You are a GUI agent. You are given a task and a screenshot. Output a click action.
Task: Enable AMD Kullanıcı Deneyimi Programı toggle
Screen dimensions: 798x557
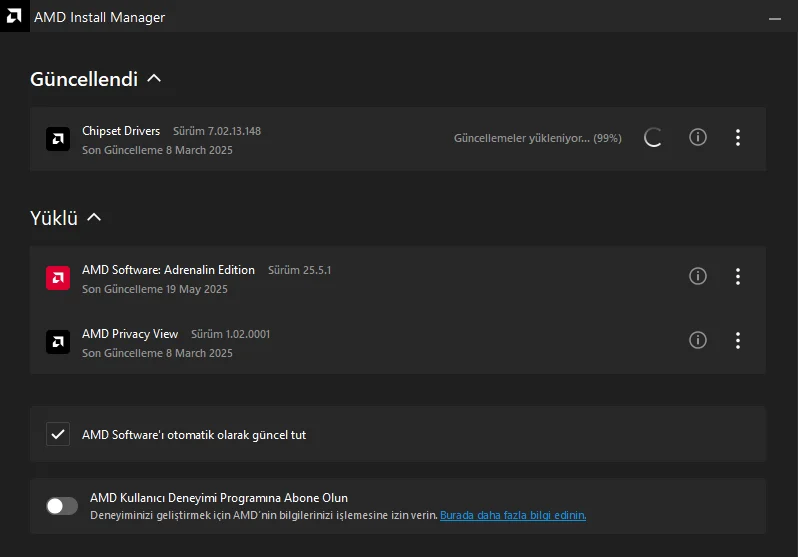pyautogui.click(x=62, y=506)
